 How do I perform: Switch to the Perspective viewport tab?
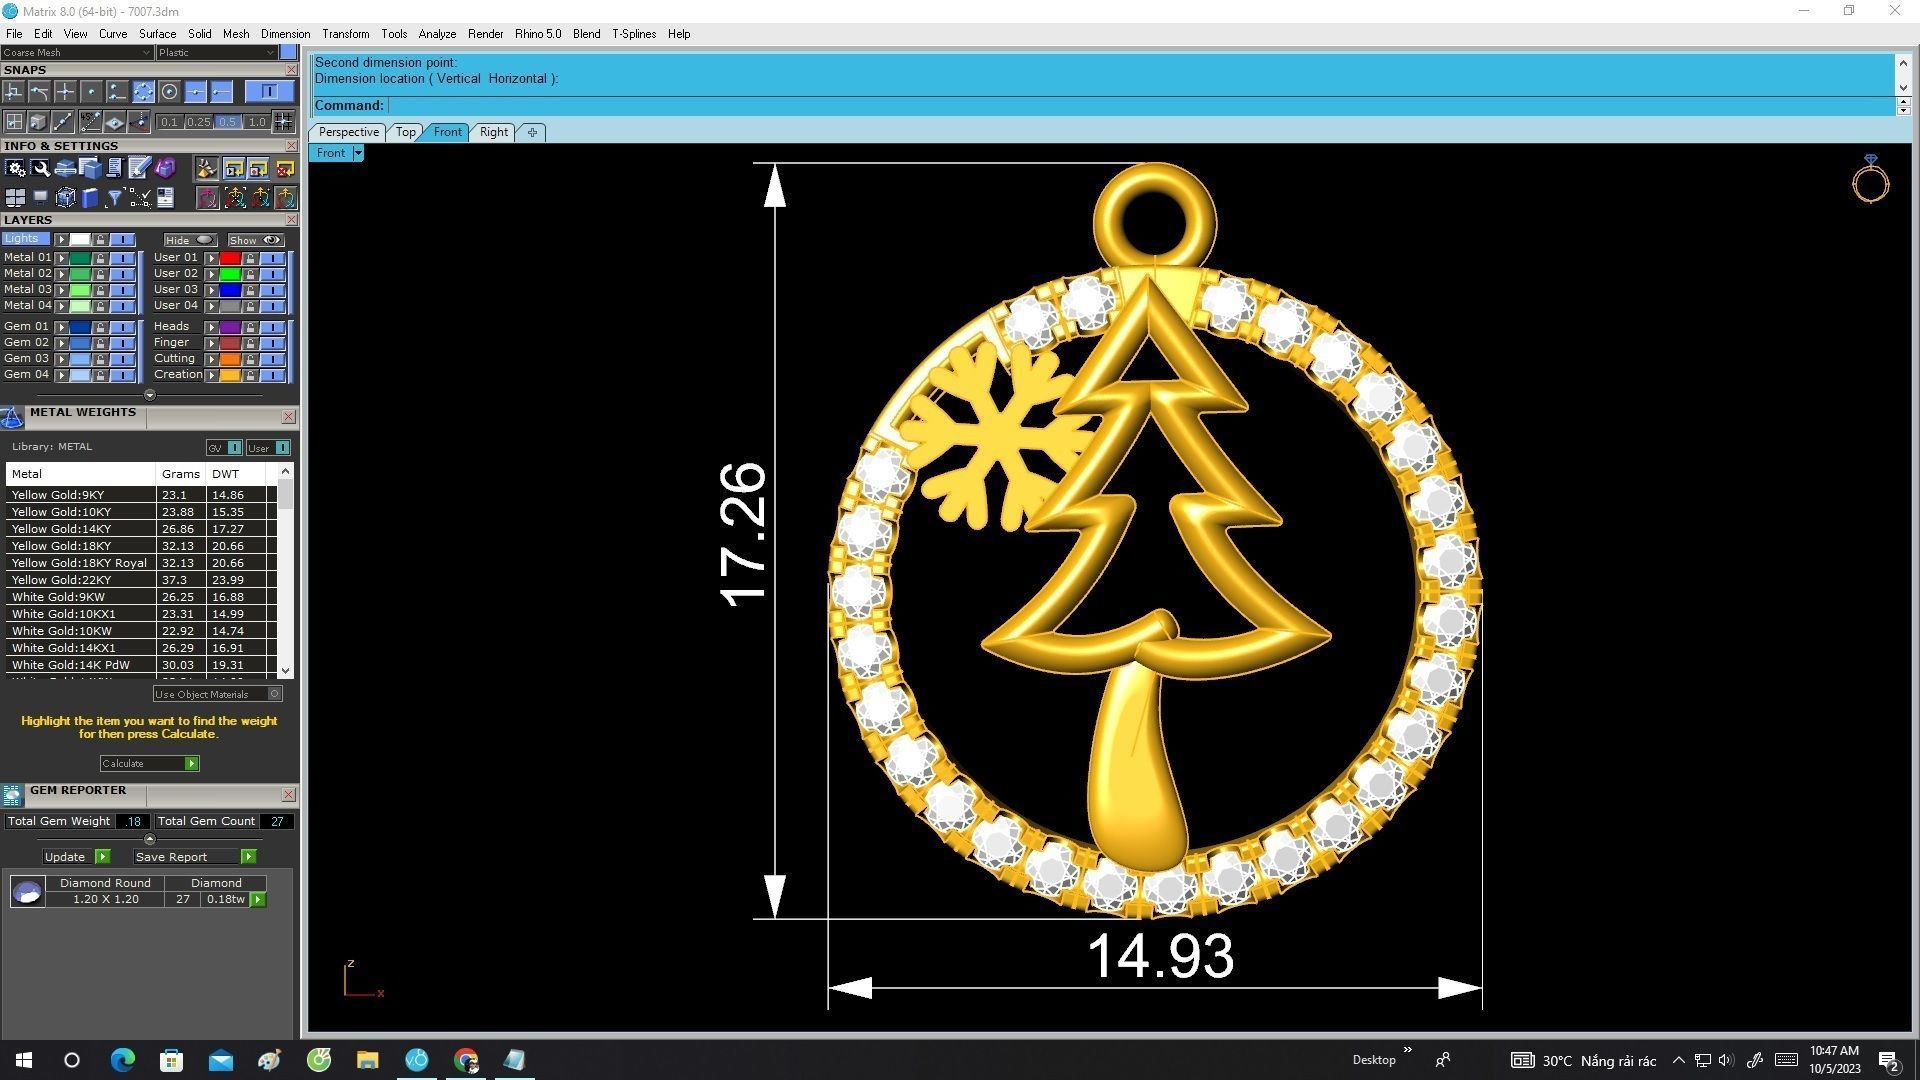pyautogui.click(x=348, y=132)
